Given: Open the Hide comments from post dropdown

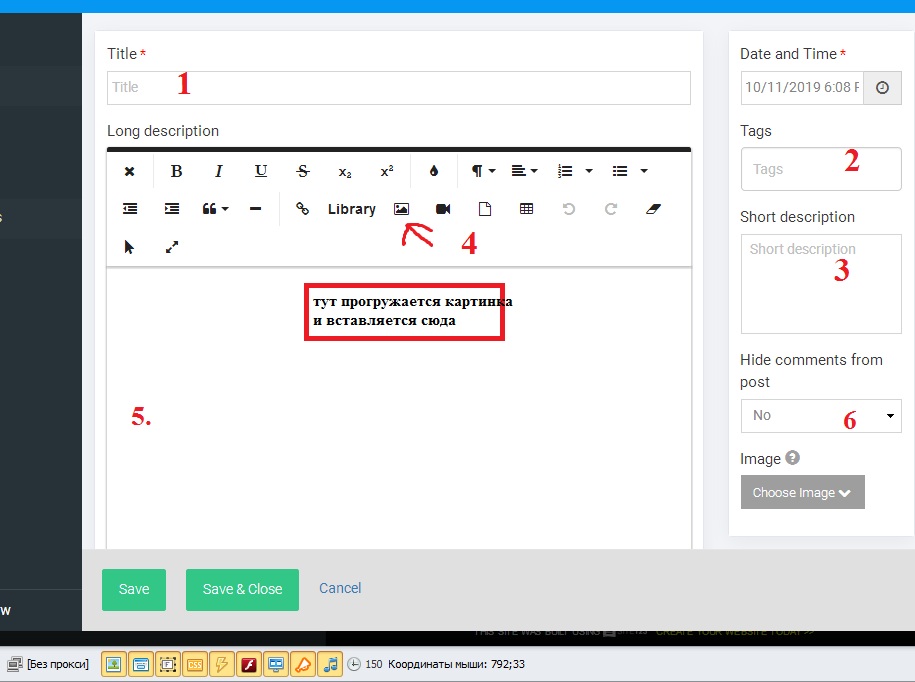Looking at the screenshot, I should (821, 415).
